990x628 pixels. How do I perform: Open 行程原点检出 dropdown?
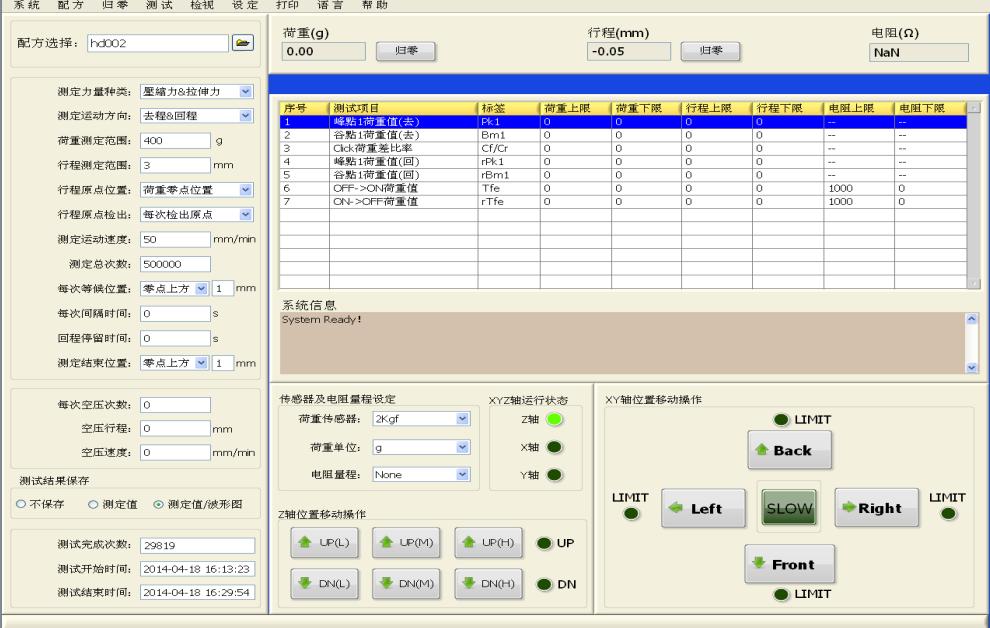point(246,215)
